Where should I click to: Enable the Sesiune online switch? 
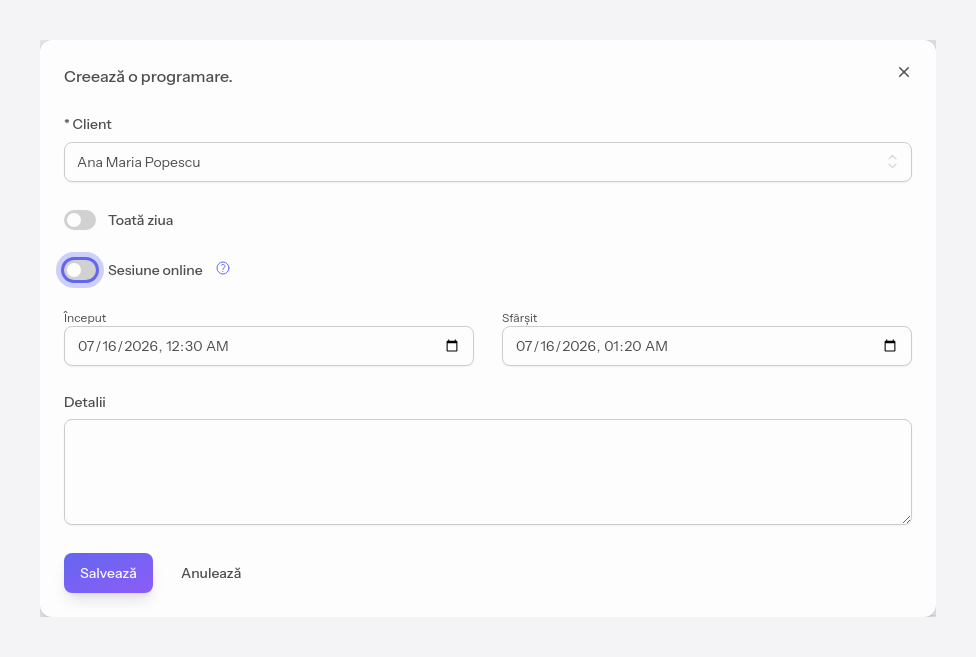click(x=80, y=270)
